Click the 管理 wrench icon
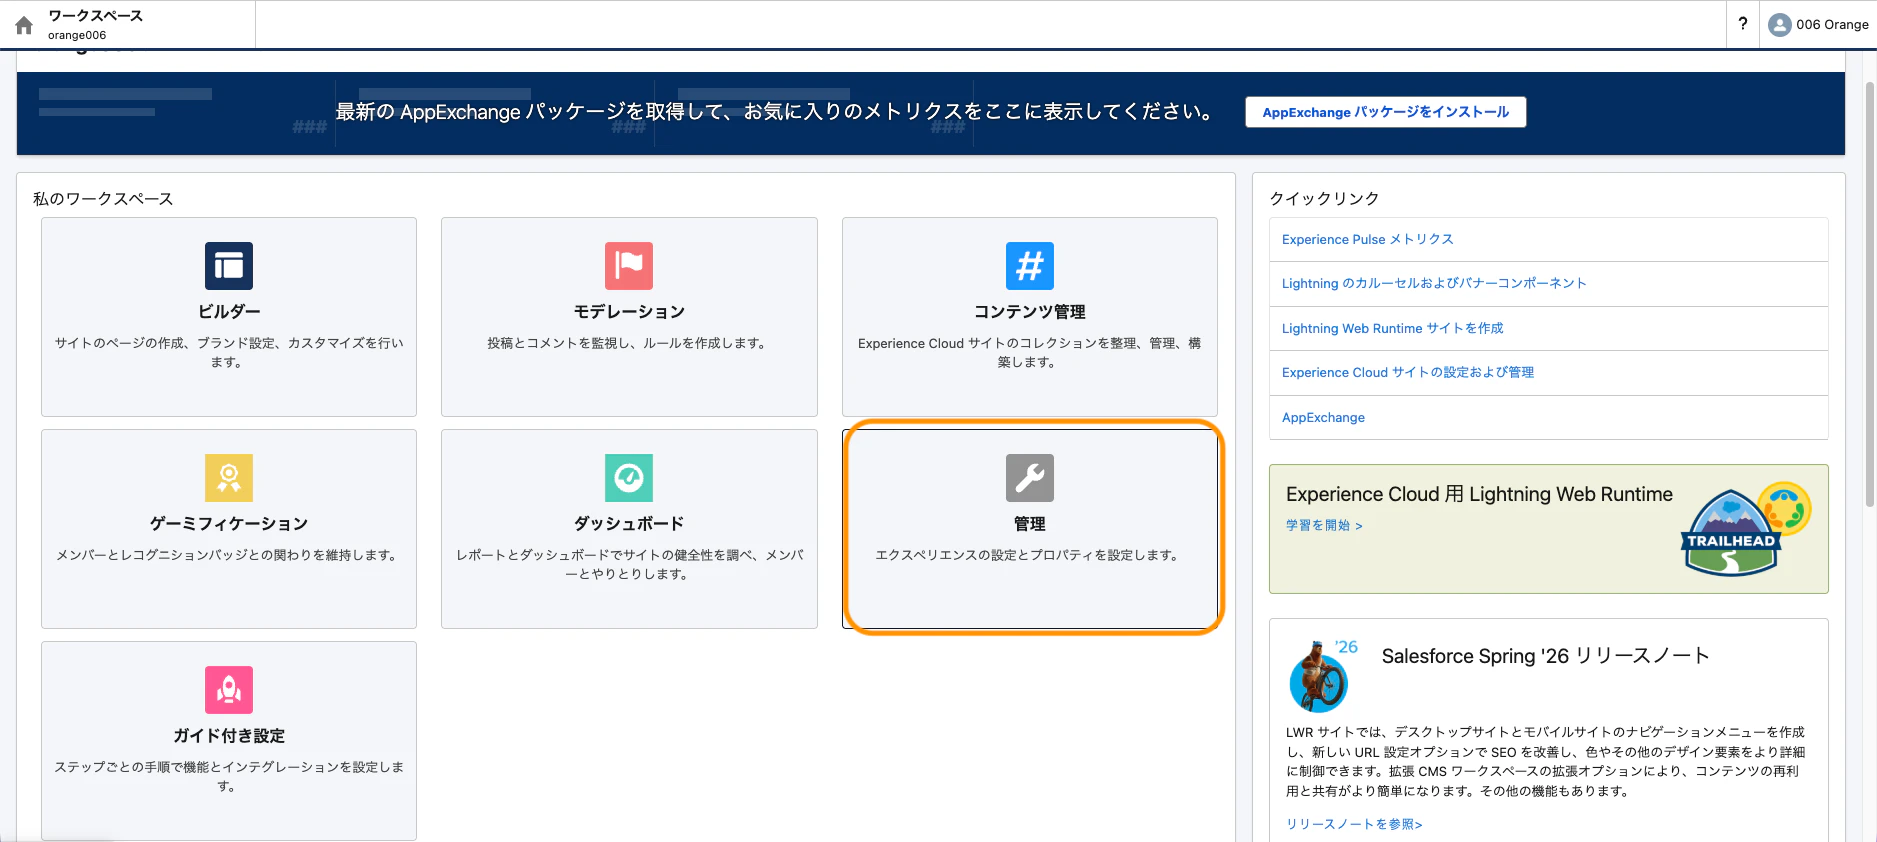The width and height of the screenshot is (1877, 842). (x=1030, y=478)
